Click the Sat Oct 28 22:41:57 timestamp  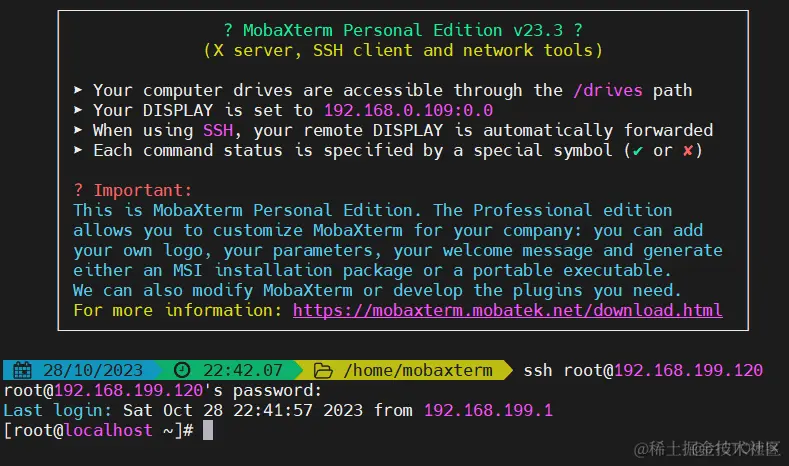[x=243, y=410]
